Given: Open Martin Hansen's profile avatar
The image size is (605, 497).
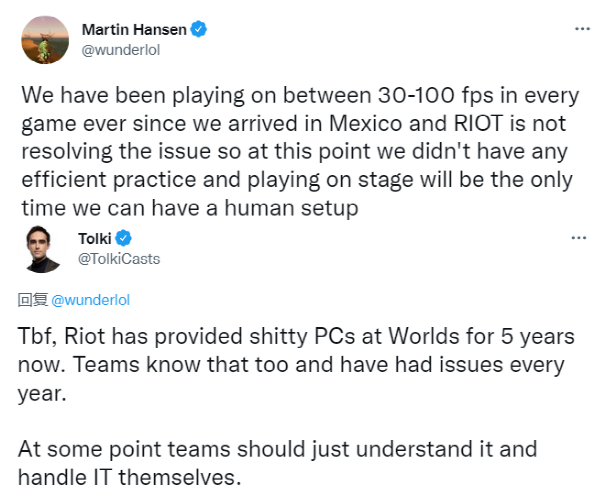Looking at the screenshot, I should click(44, 38).
